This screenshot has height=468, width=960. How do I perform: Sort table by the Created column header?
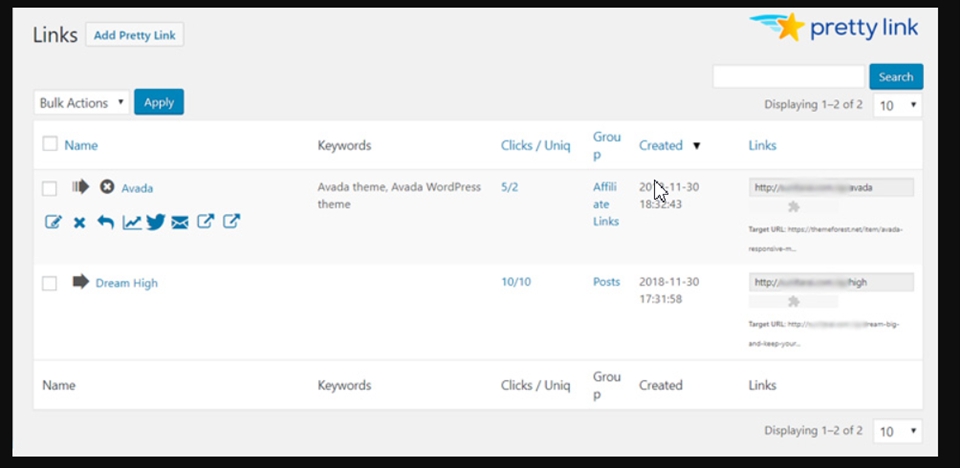[x=661, y=145]
